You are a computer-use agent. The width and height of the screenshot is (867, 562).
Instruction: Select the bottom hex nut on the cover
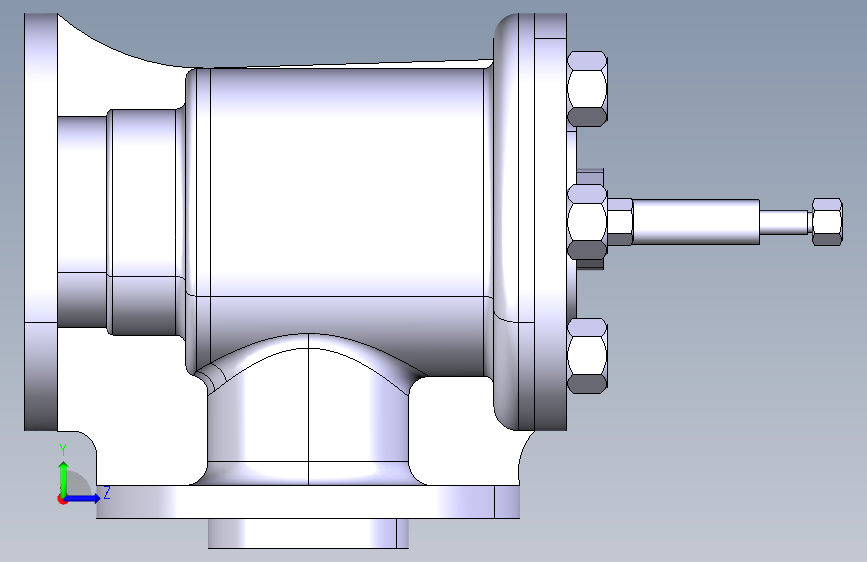point(587,356)
